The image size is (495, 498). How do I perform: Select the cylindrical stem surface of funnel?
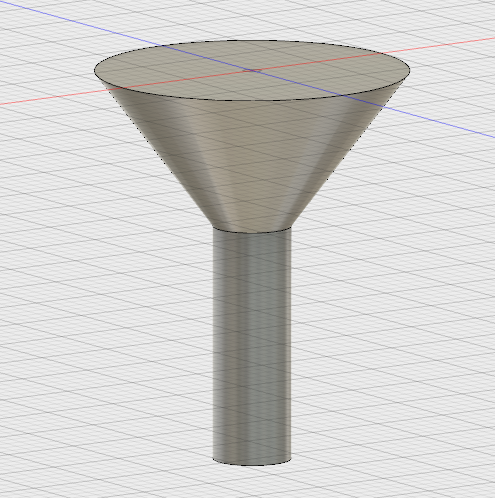(252, 345)
